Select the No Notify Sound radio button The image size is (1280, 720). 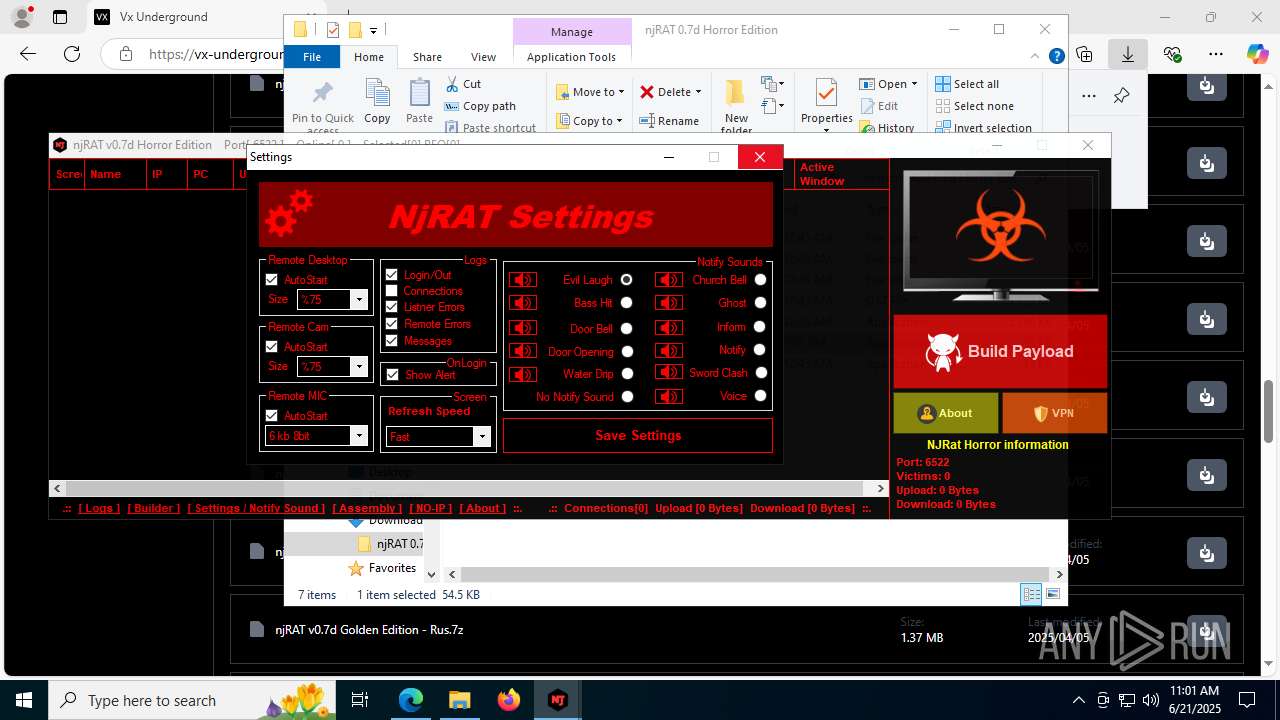[x=627, y=397]
